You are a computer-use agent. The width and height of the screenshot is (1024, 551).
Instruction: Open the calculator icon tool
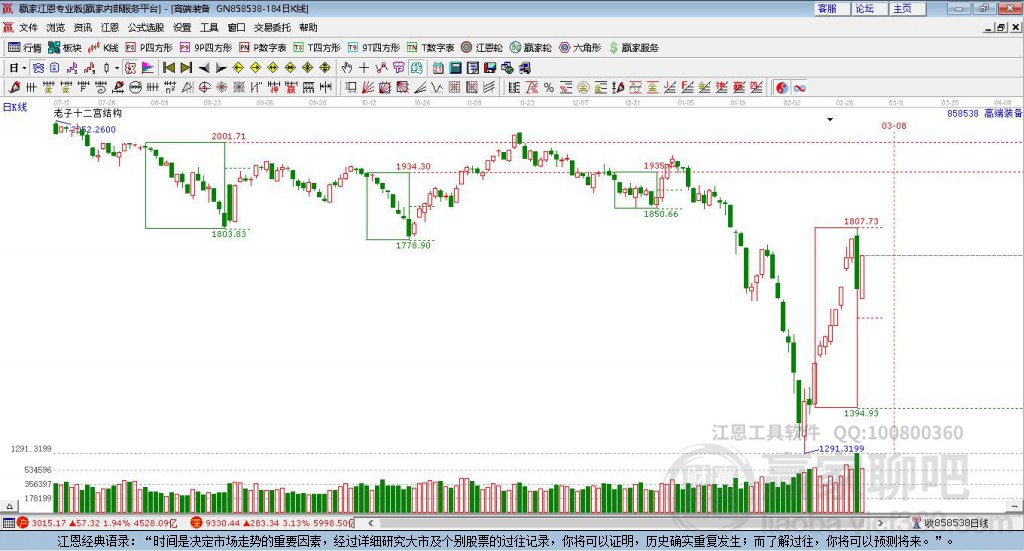click(455, 68)
